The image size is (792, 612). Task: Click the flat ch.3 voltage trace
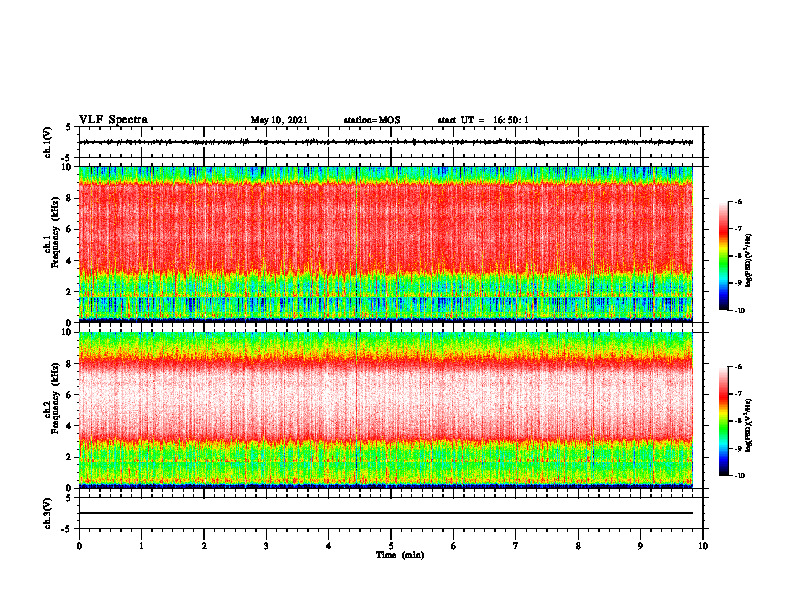(386, 513)
